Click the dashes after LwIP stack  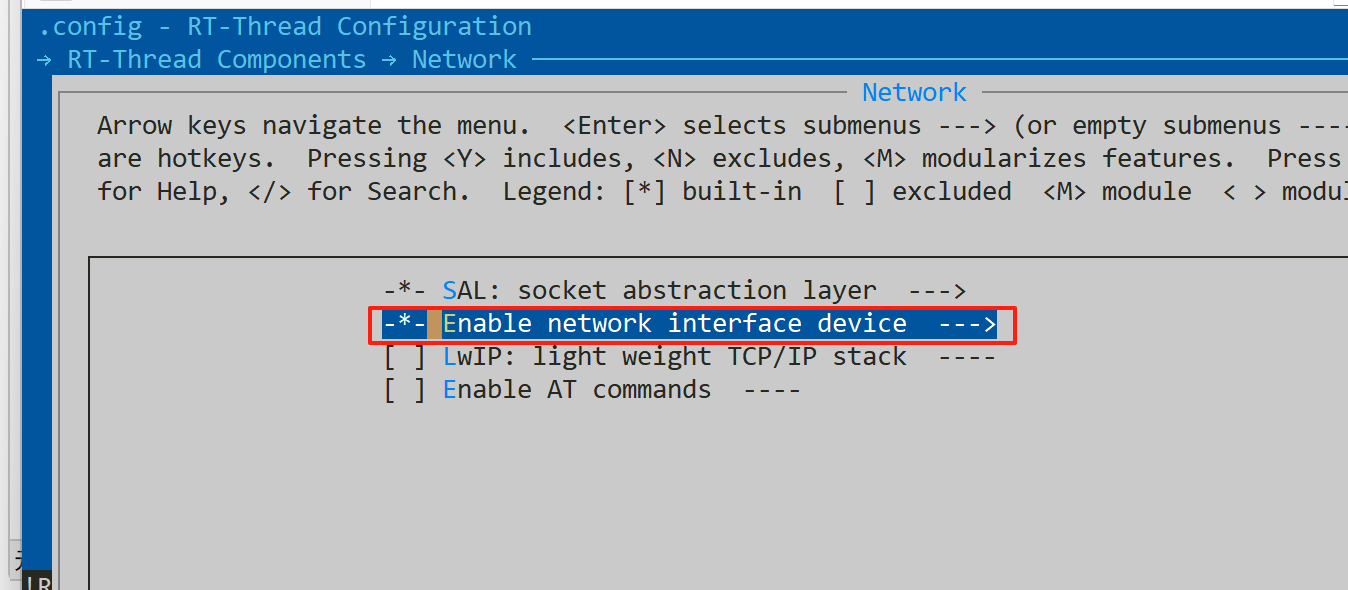pos(968,357)
